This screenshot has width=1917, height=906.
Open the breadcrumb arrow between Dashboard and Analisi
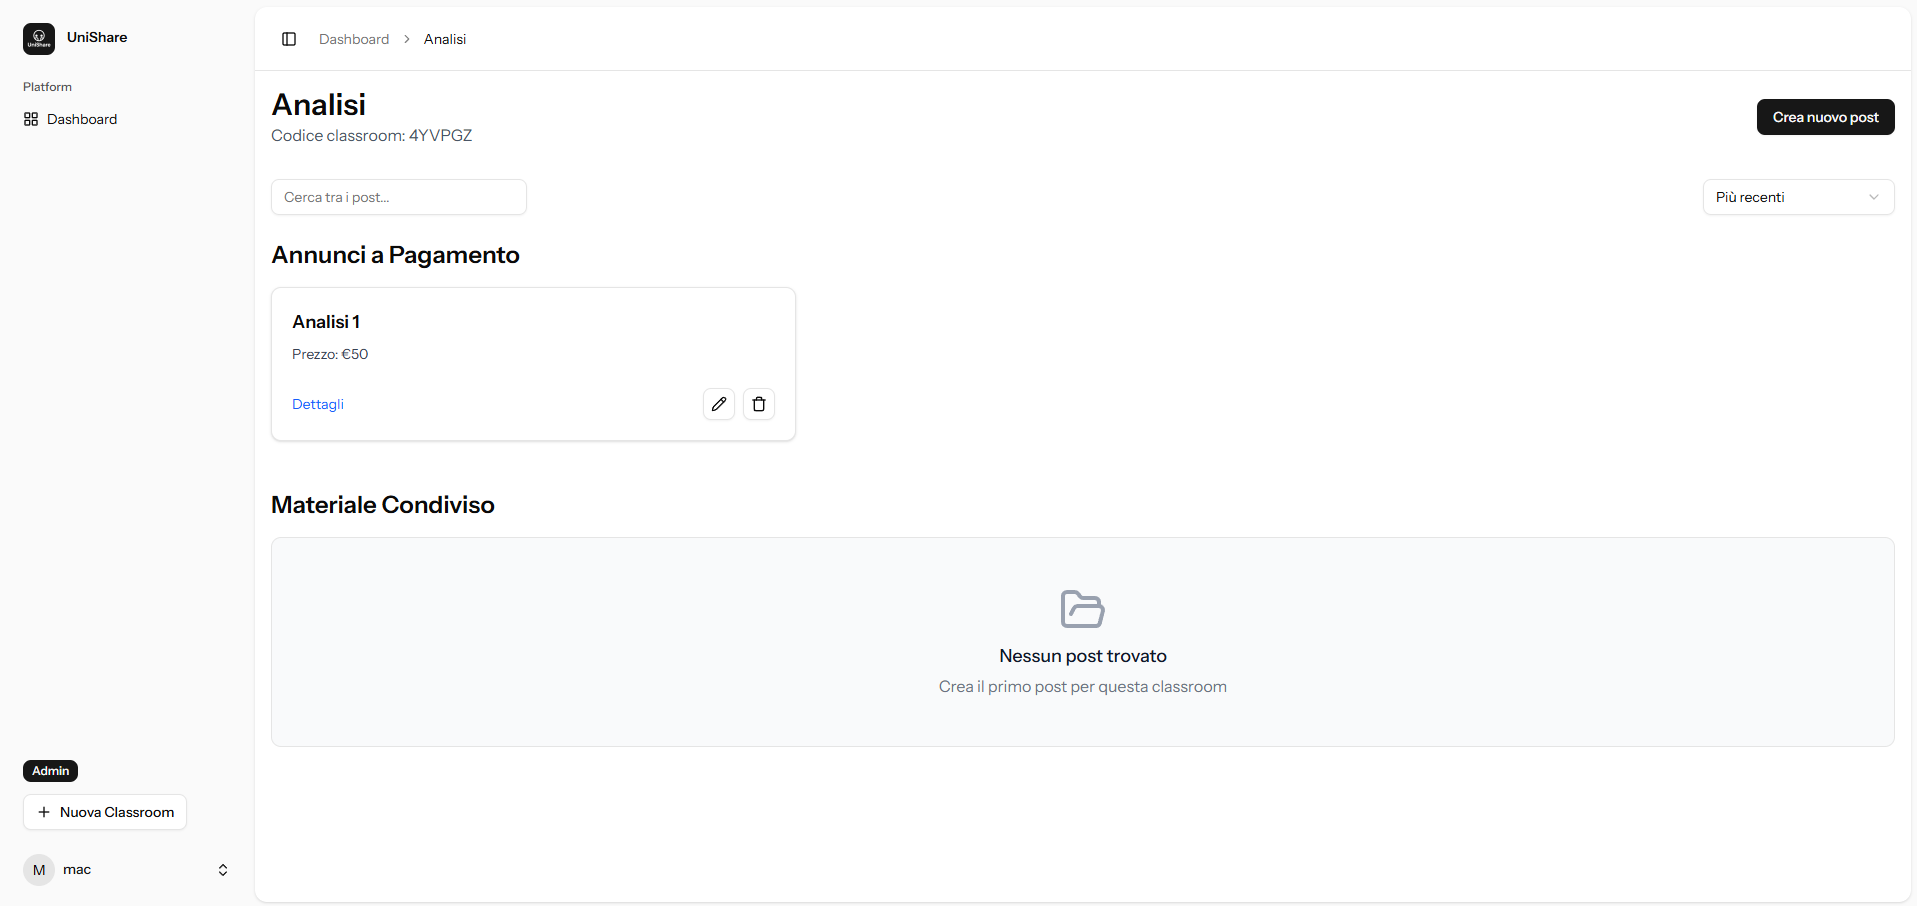[406, 39]
